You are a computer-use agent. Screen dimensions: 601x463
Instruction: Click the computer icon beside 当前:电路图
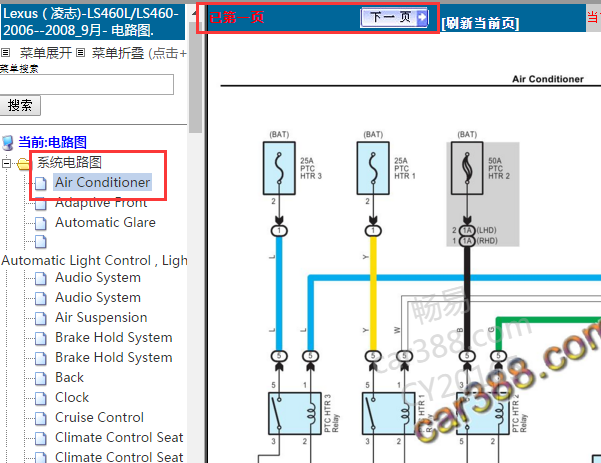tap(7, 143)
